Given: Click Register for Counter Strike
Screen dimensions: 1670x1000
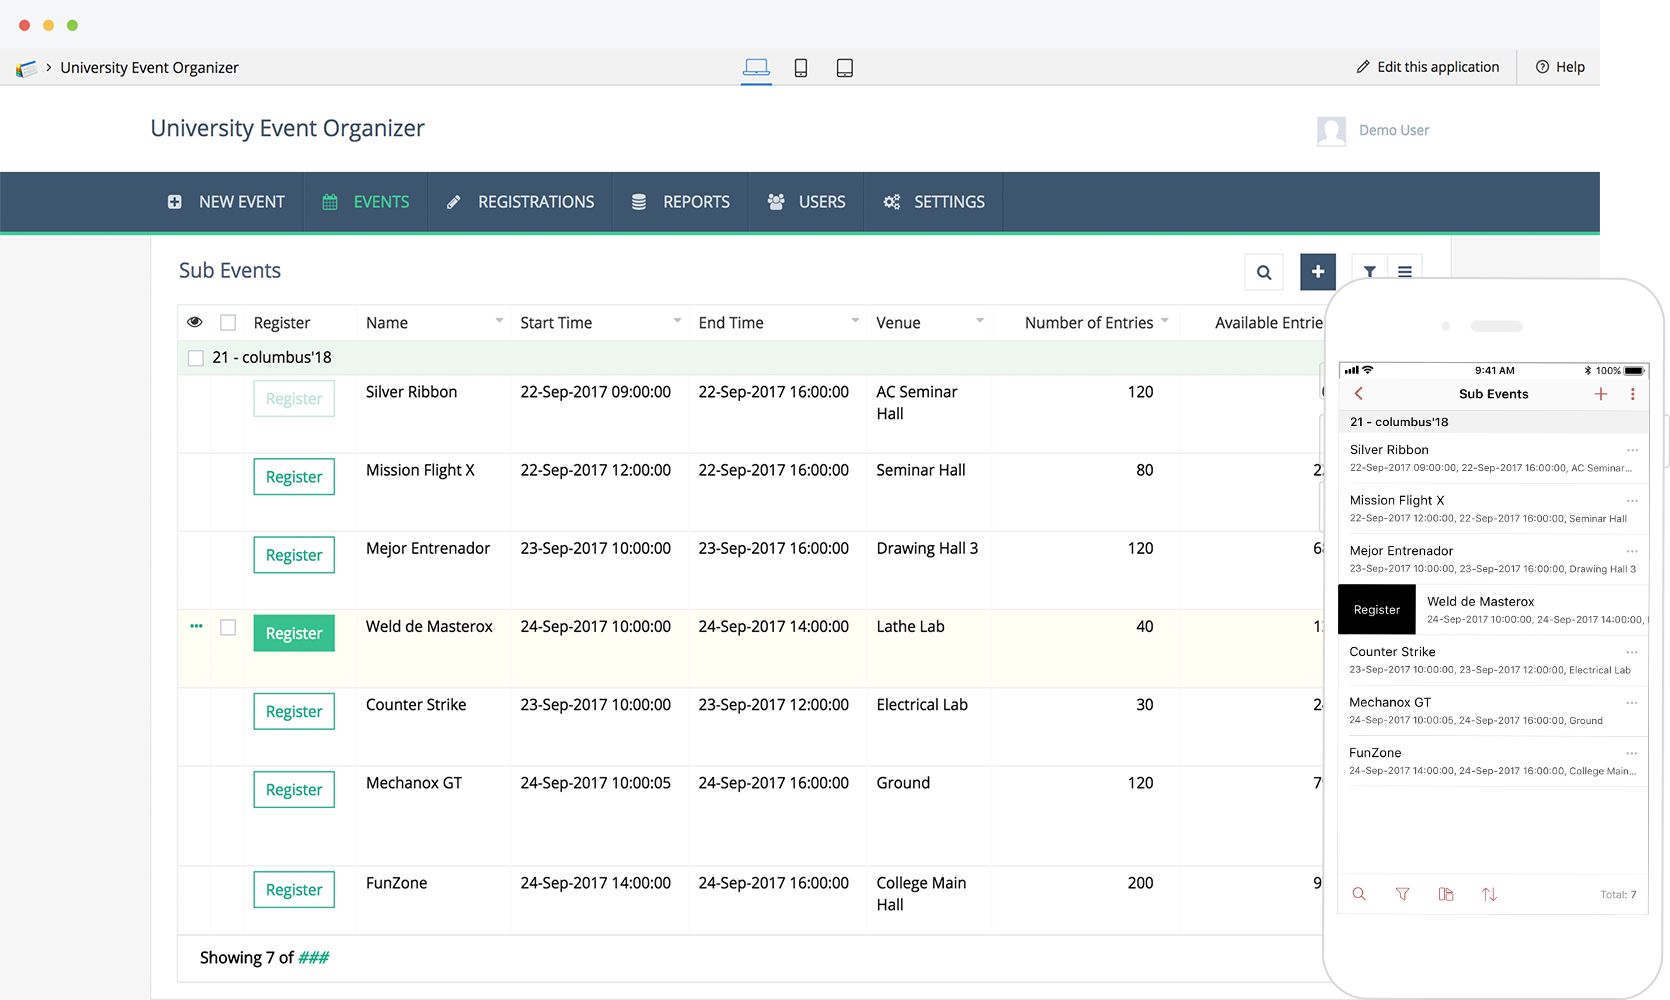Looking at the screenshot, I should (x=294, y=712).
